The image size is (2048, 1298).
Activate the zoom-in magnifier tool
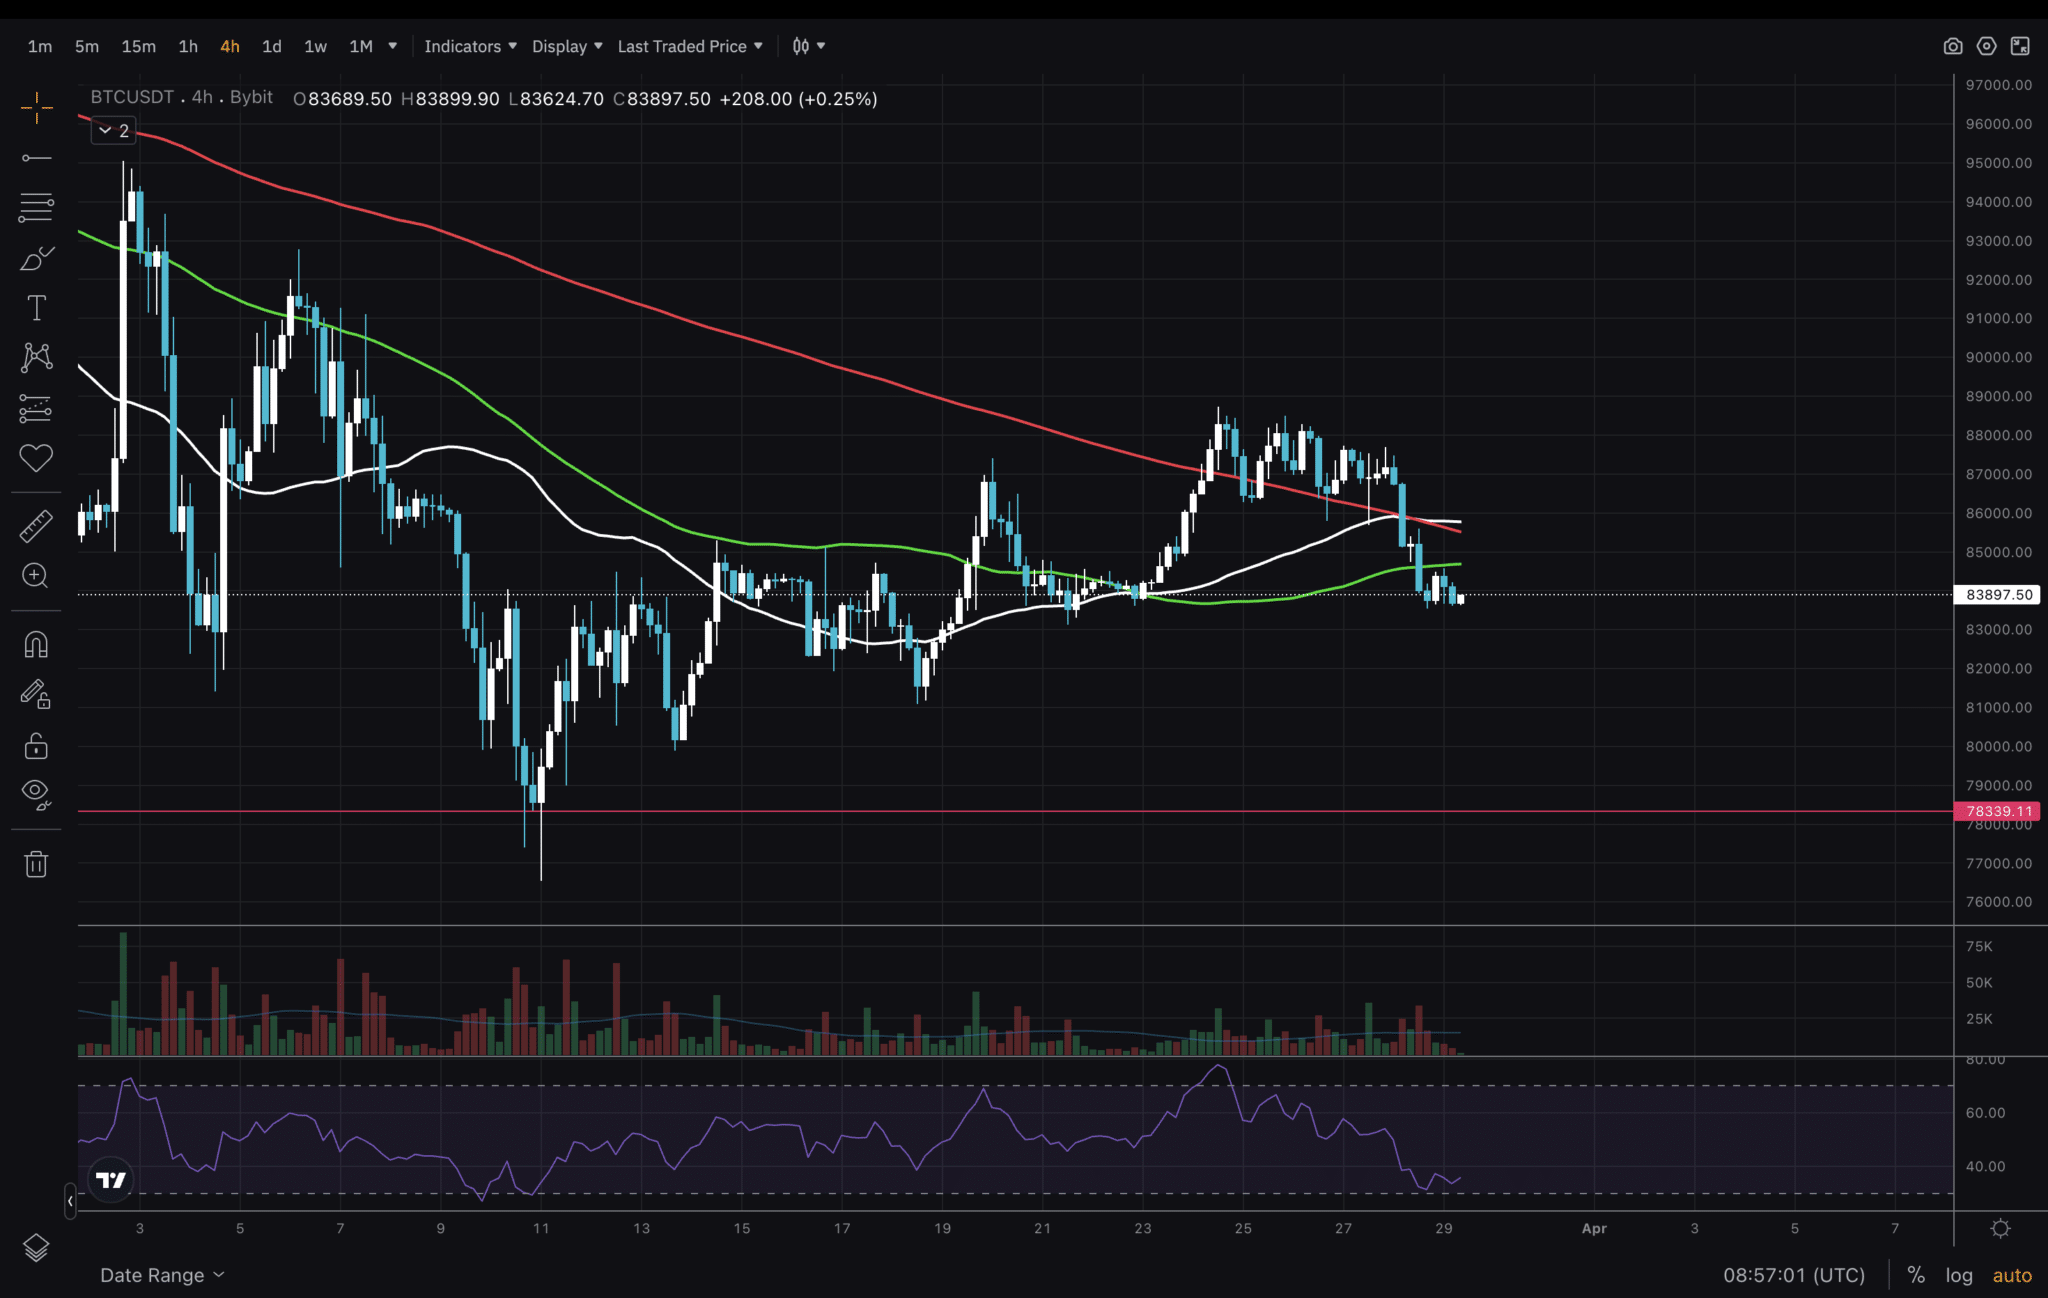(36, 576)
